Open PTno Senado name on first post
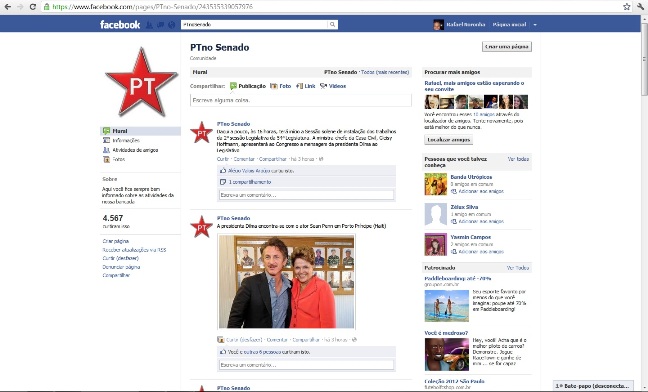The width and height of the screenshot is (648, 392). pos(233,124)
